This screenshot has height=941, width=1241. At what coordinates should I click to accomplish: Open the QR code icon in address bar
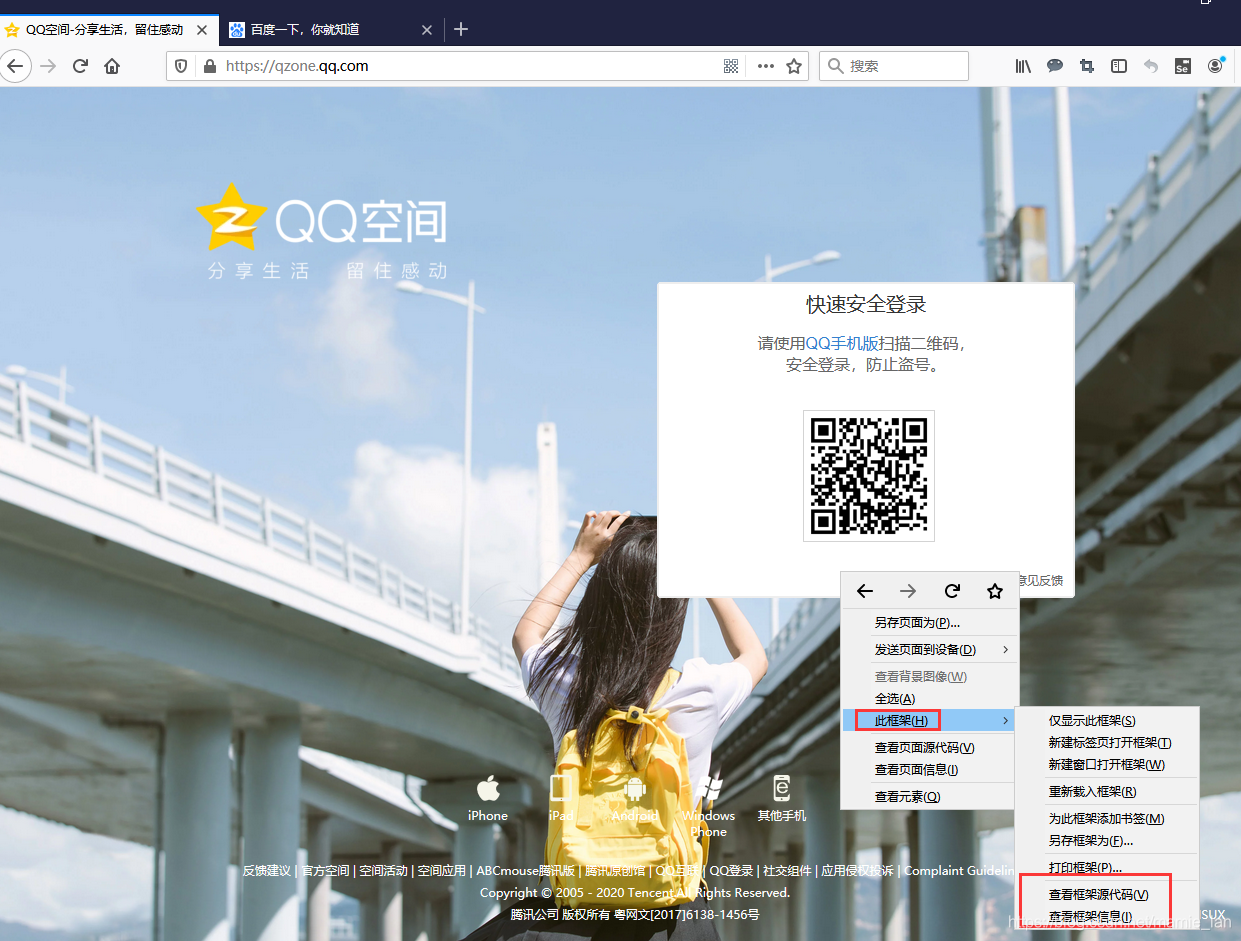pos(731,66)
